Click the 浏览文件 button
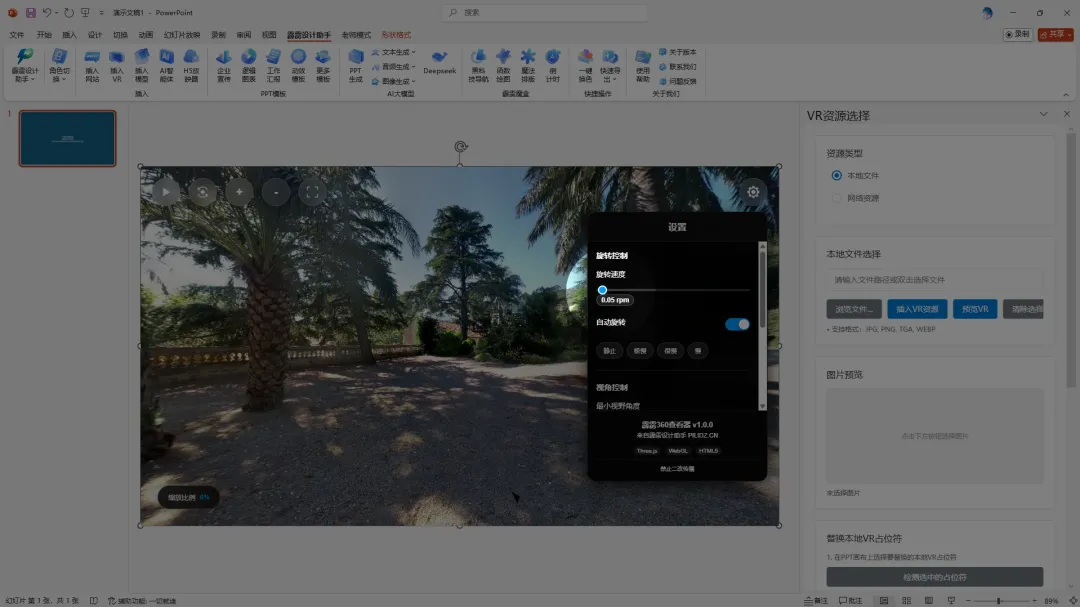 tap(854, 309)
